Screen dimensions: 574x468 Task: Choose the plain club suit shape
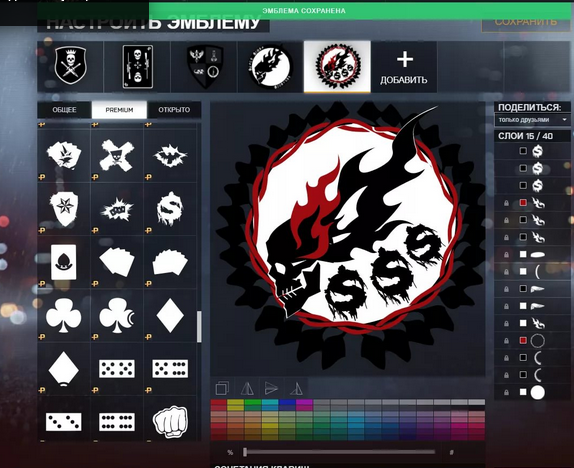[64, 315]
